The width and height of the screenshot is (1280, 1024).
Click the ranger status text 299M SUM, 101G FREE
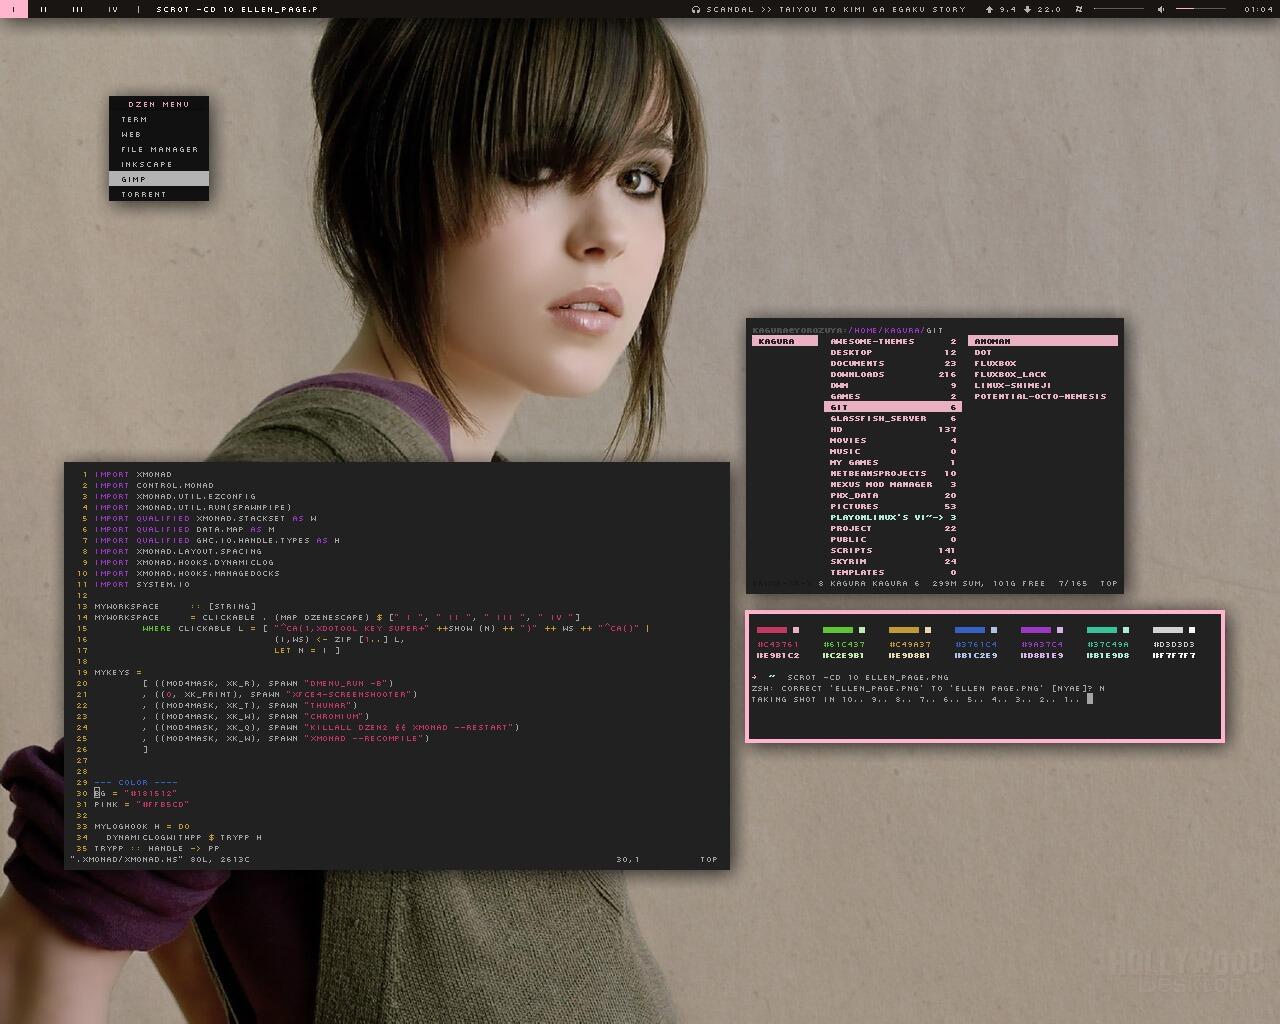pyautogui.click(x=989, y=583)
